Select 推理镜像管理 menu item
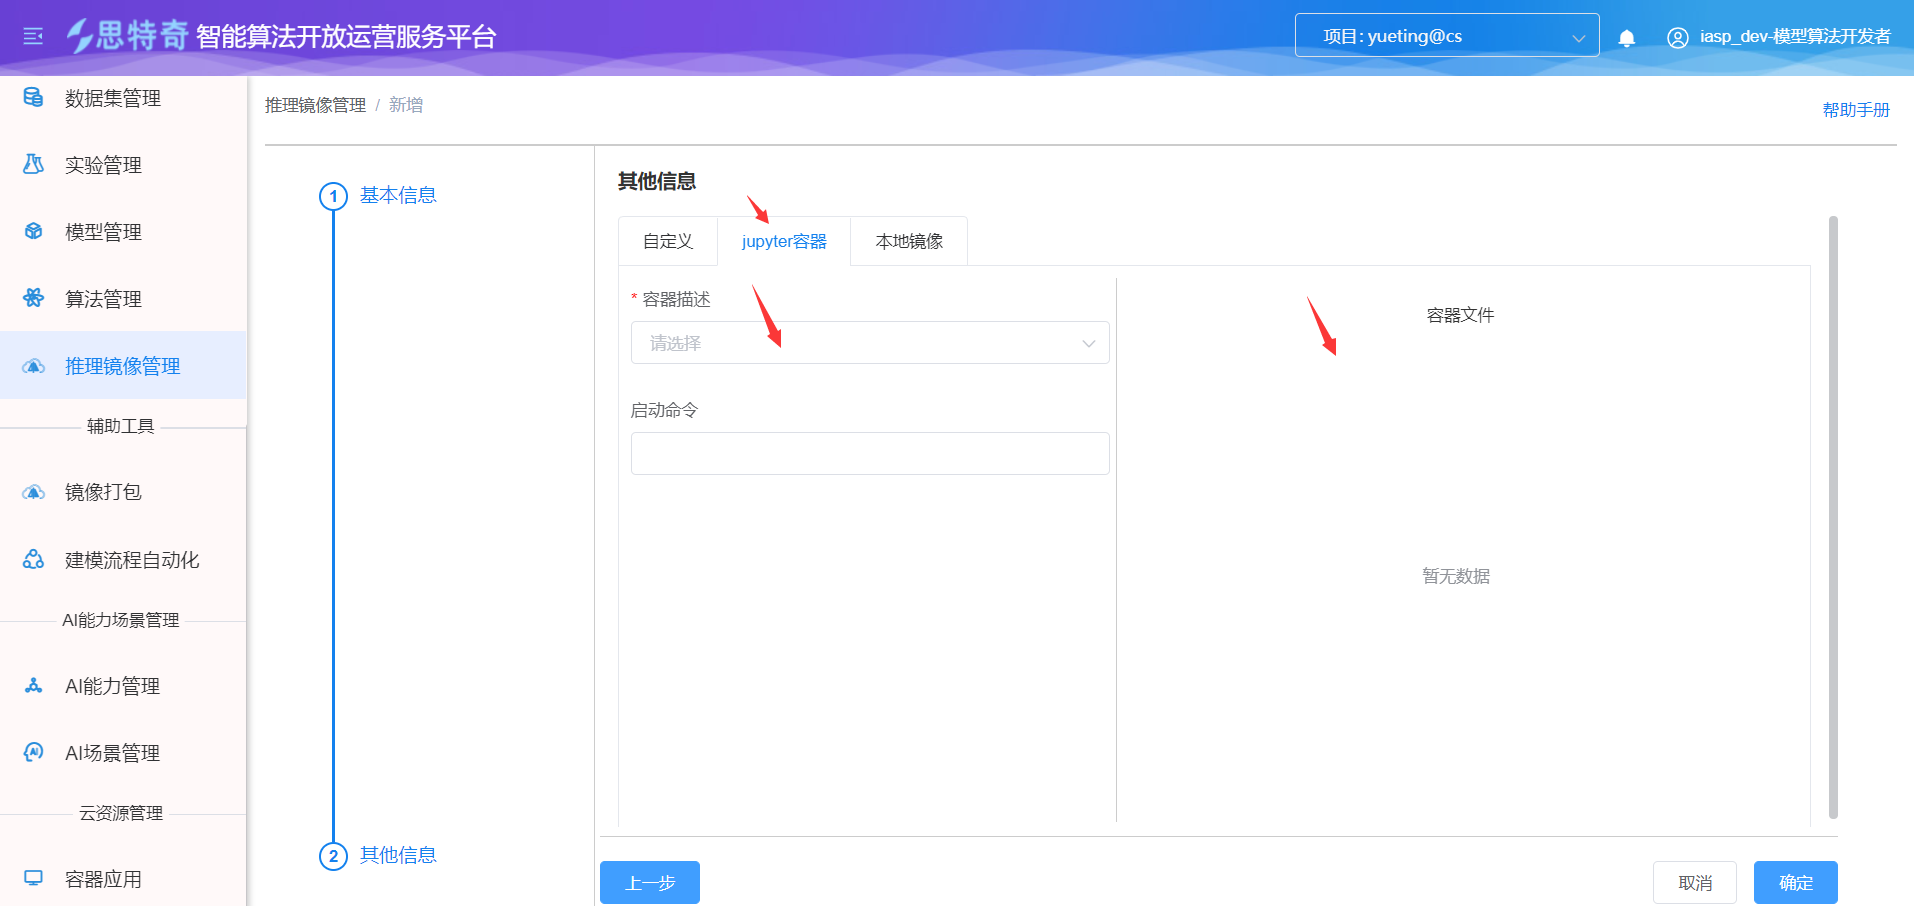This screenshot has height=906, width=1914. pos(123,366)
